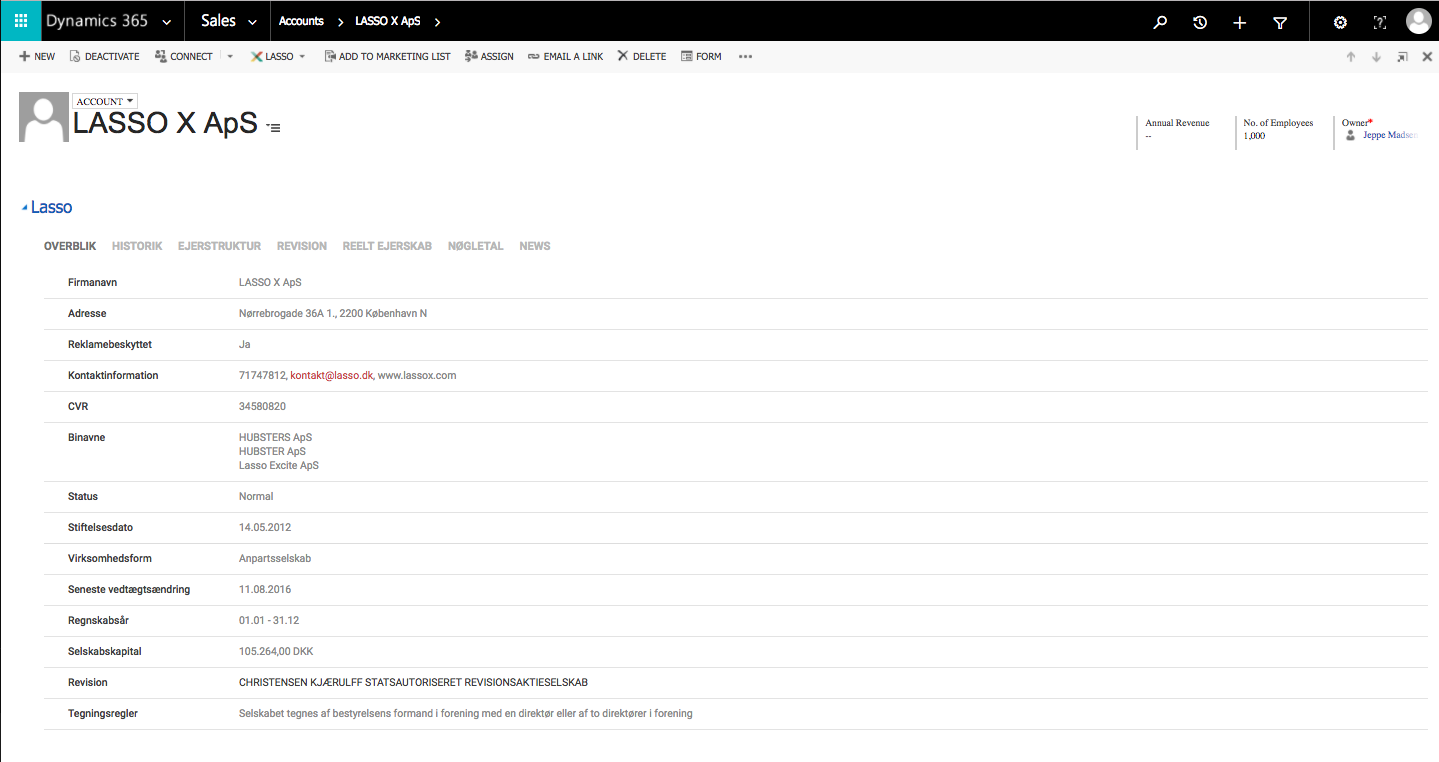Open advanced find filter icon
The height and width of the screenshot is (762, 1439).
click(1280, 22)
